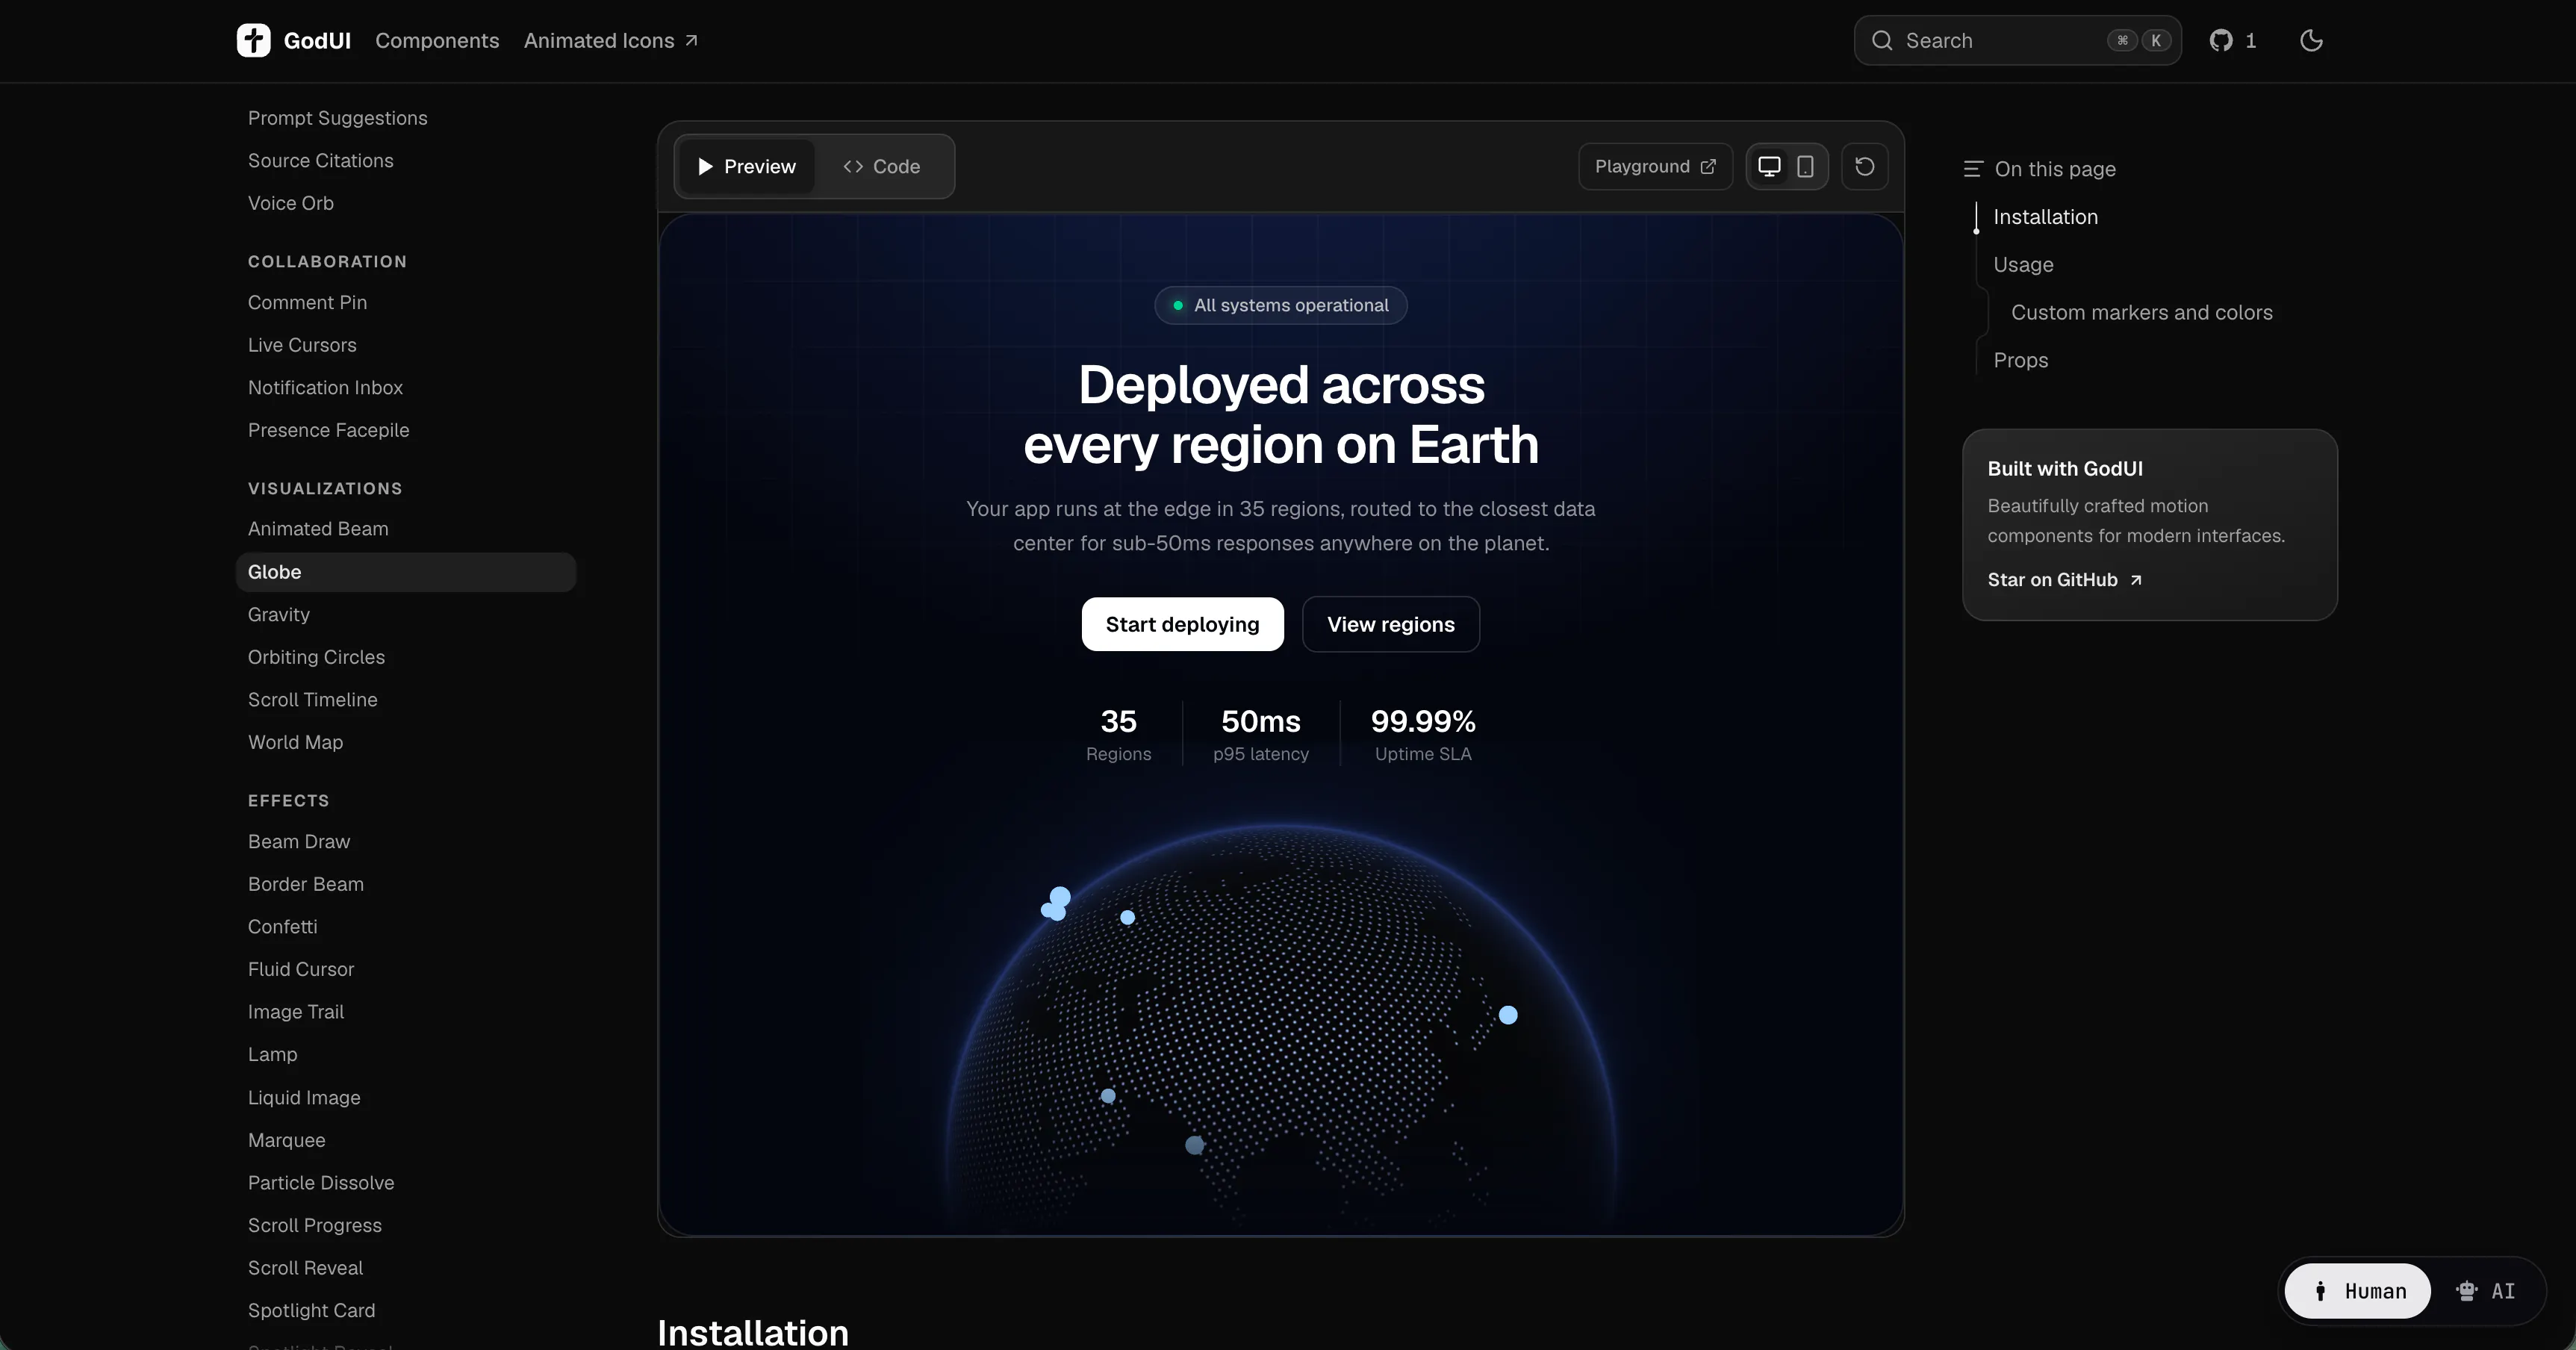Open Presence Facepile in sidebar
Screen dimensions: 2576x1350
pos(328,430)
